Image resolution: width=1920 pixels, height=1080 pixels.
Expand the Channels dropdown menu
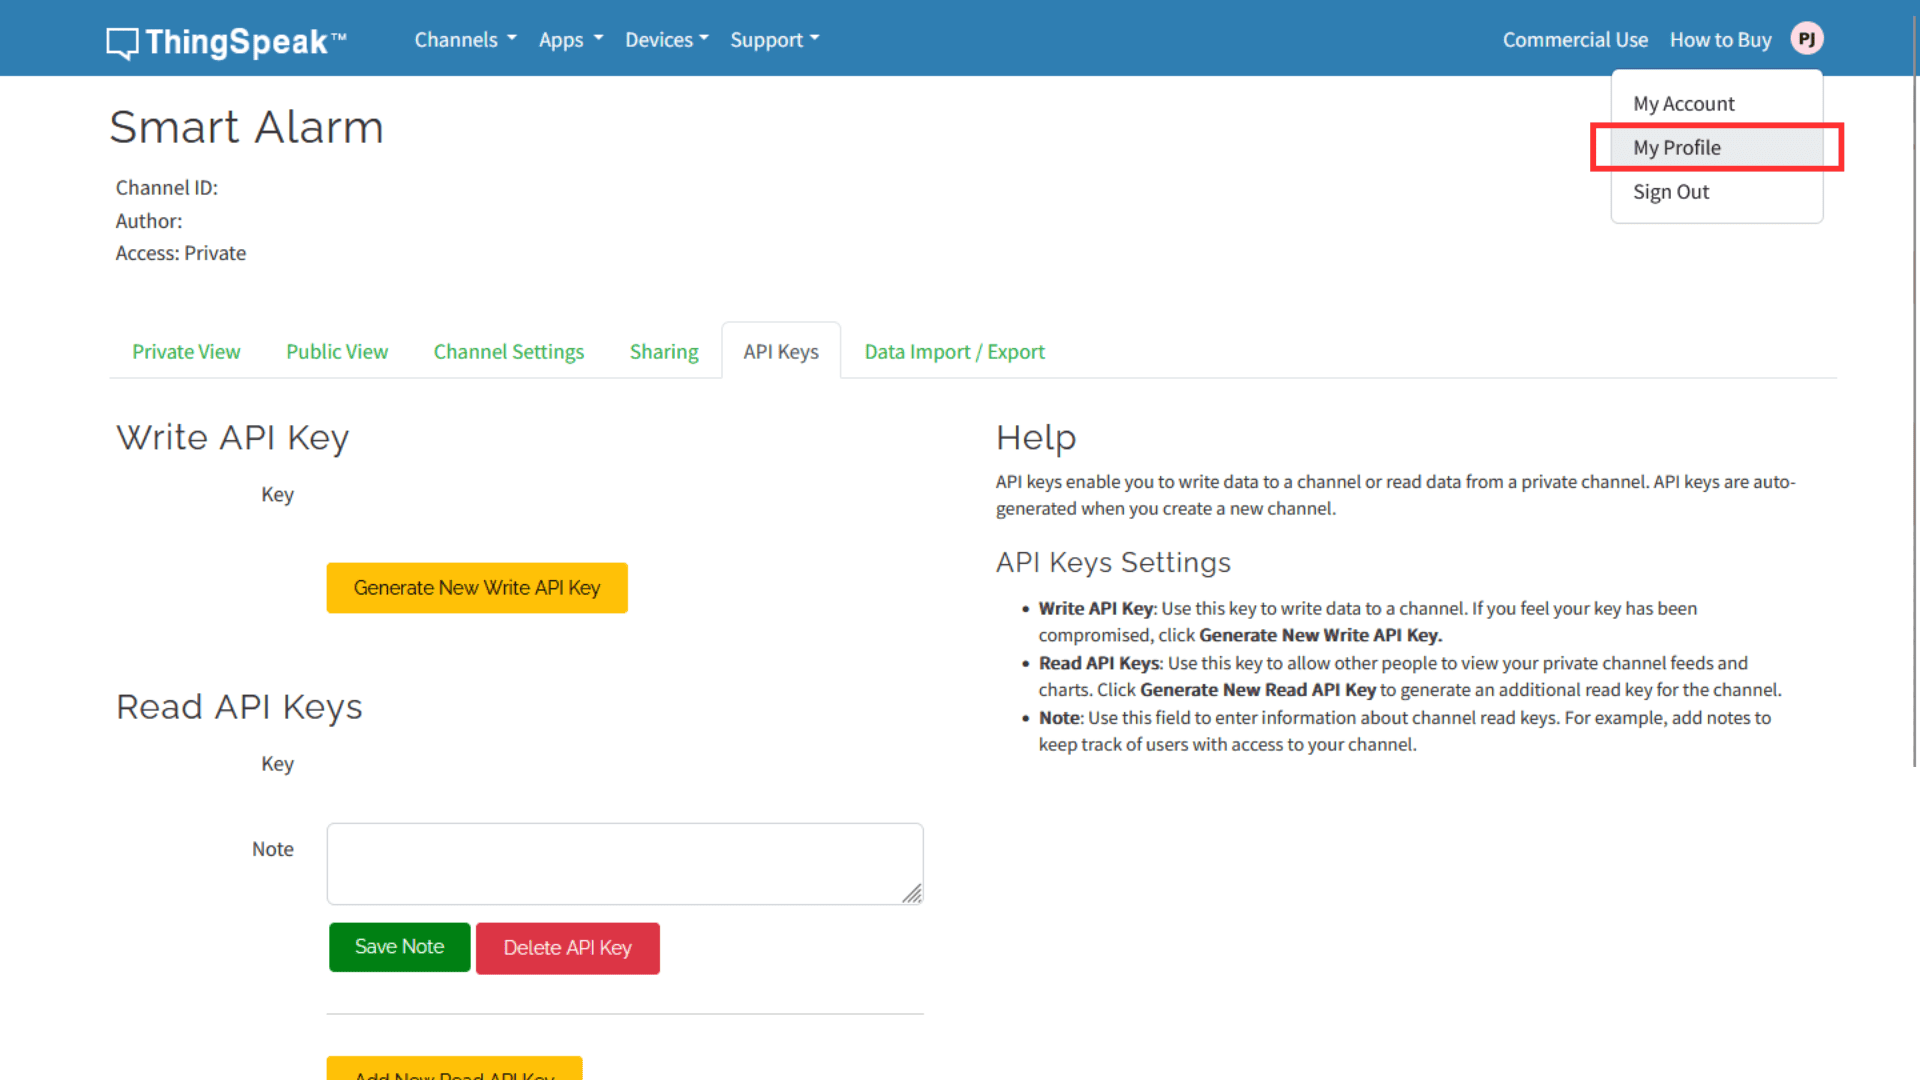click(x=465, y=40)
